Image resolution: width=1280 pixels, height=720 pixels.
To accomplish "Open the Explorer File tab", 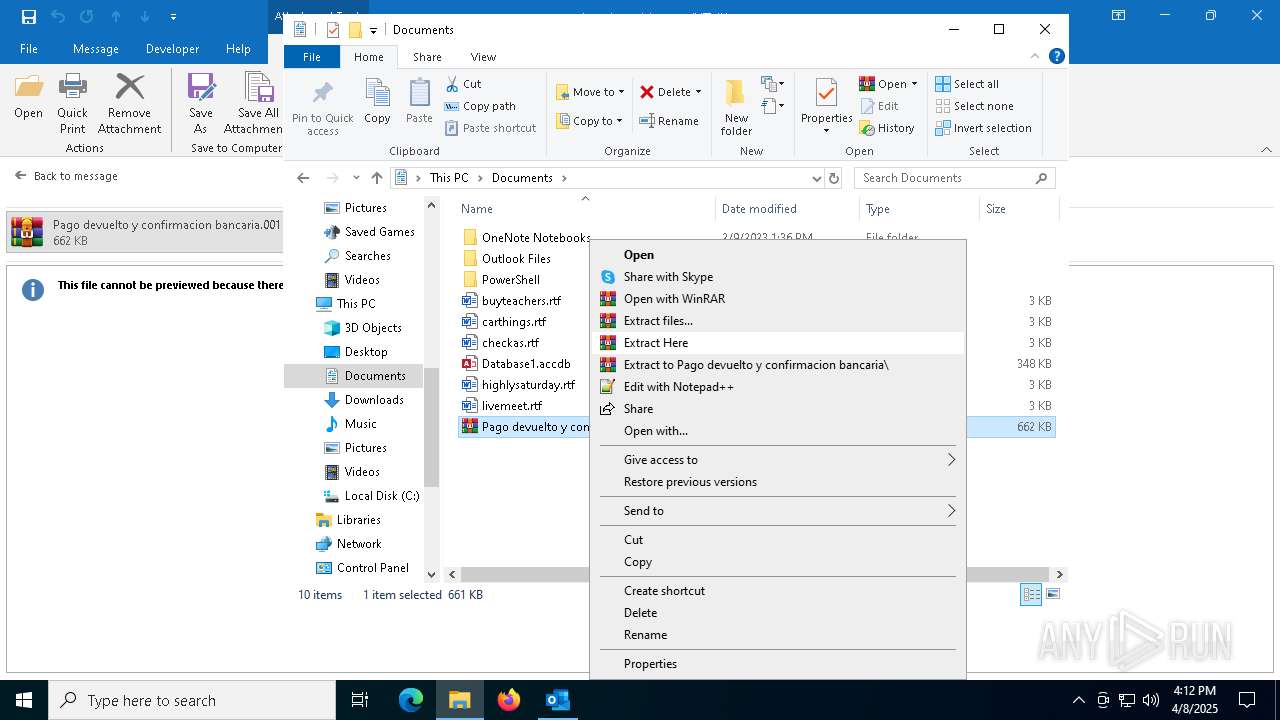I will [312, 57].
